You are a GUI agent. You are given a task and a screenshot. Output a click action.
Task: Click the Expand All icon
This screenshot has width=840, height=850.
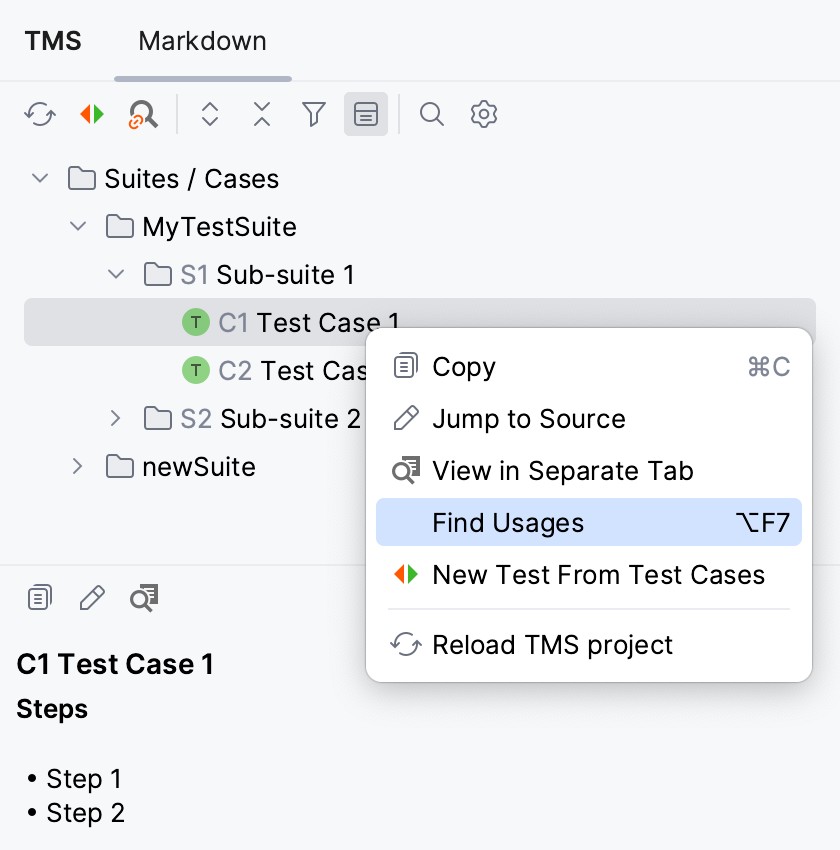[210, 114]
